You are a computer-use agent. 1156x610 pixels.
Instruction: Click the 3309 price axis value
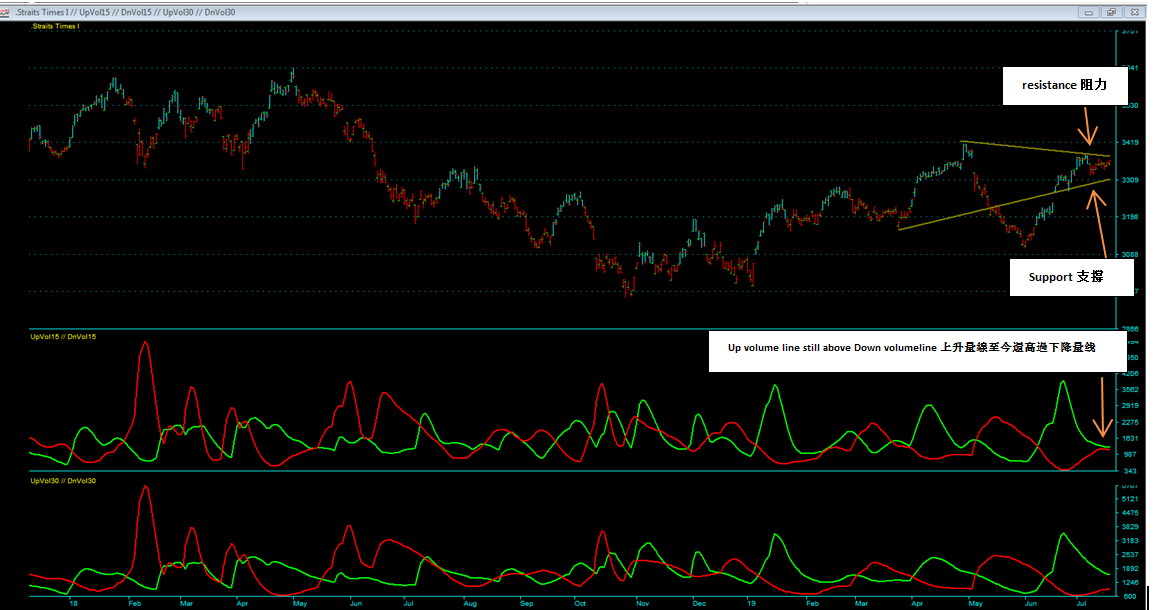coord(1130,180)
